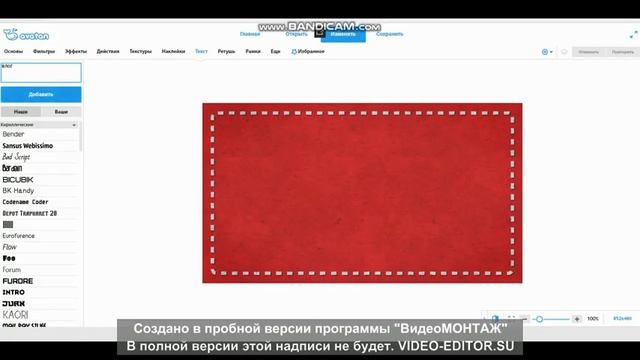Choose the Flow font
Viewport: 640px width, 360px height.
tap(9, 247)
